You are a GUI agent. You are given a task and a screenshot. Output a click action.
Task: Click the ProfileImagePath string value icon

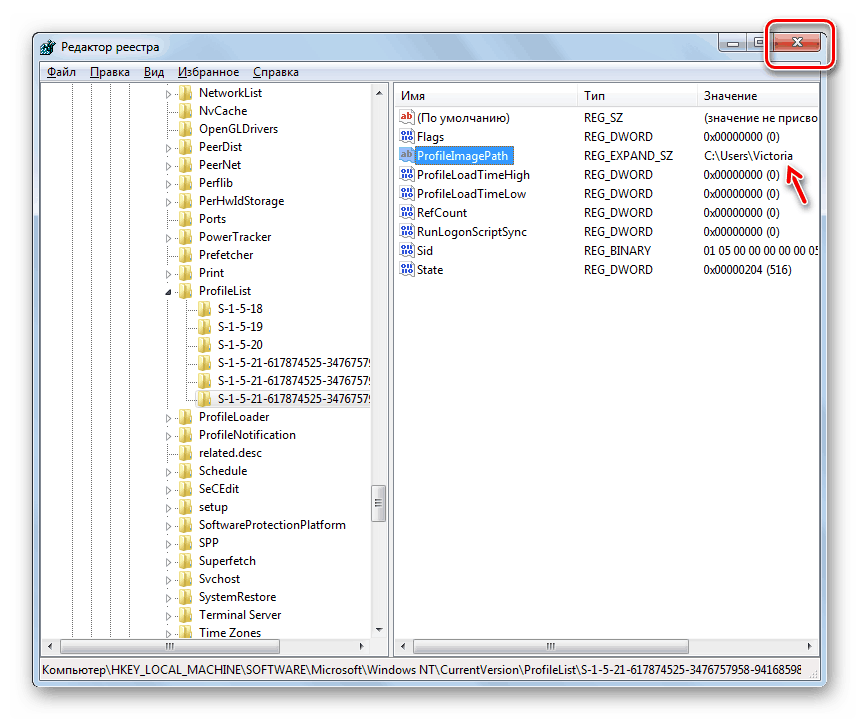coord(407,156)
